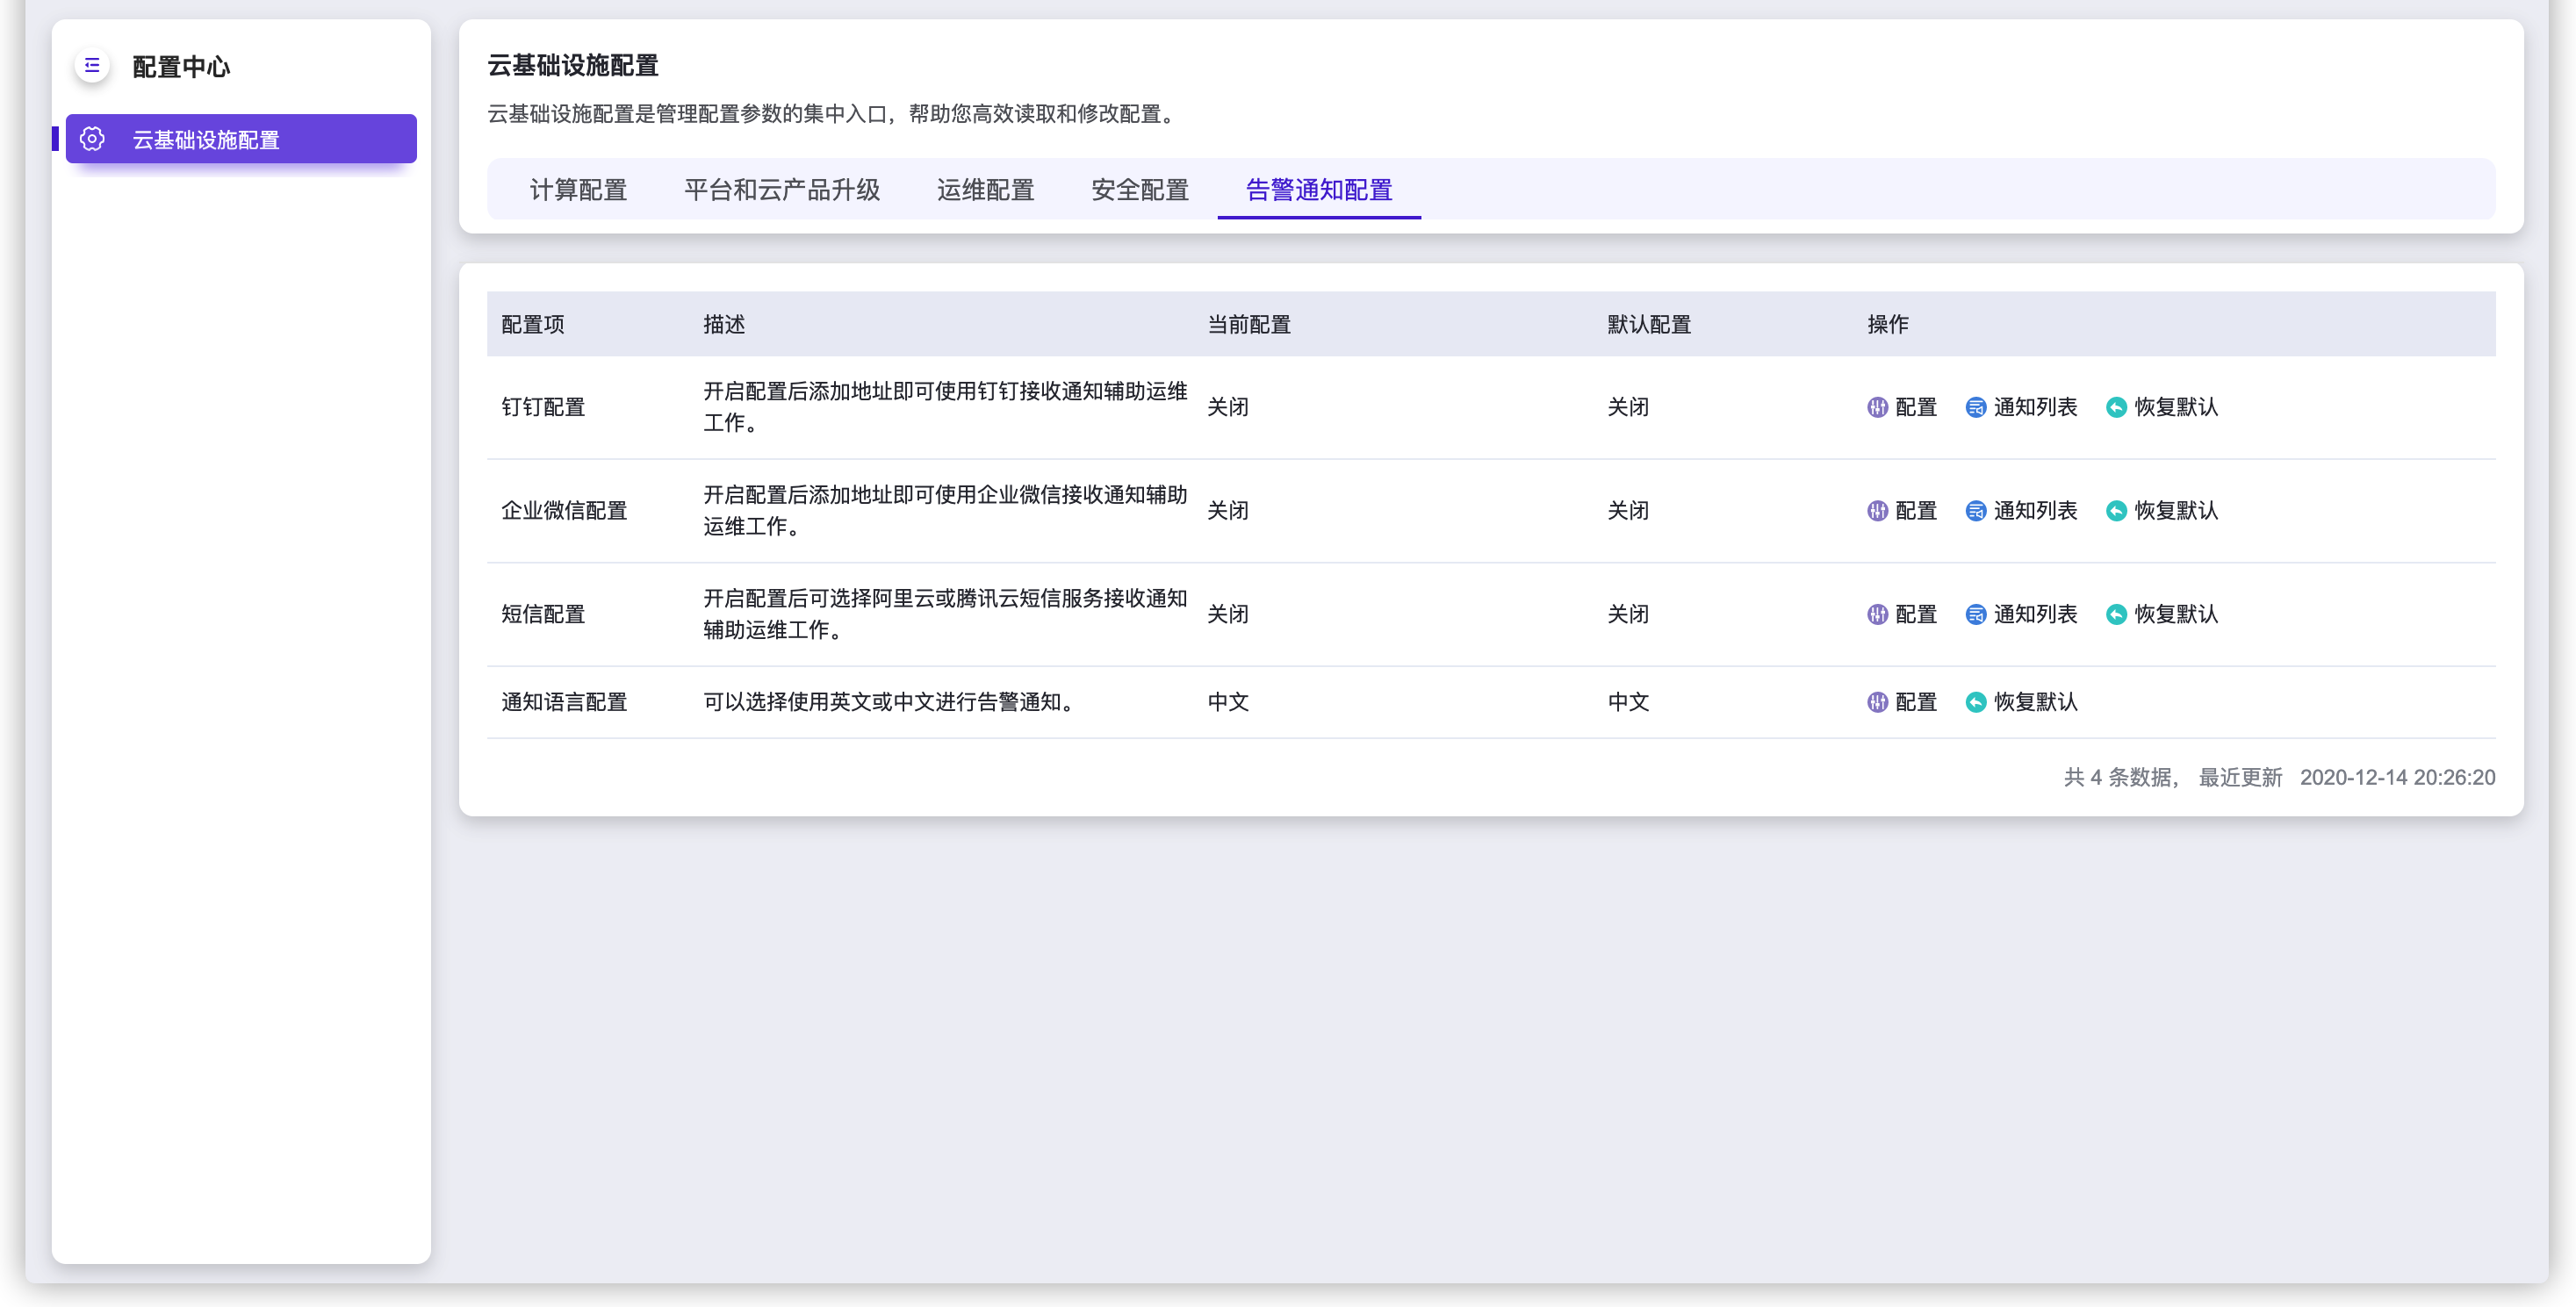Click 配置 icon for 企业微信配置 row
Screen dimensions: 2576x1307
pos(1877,511)
